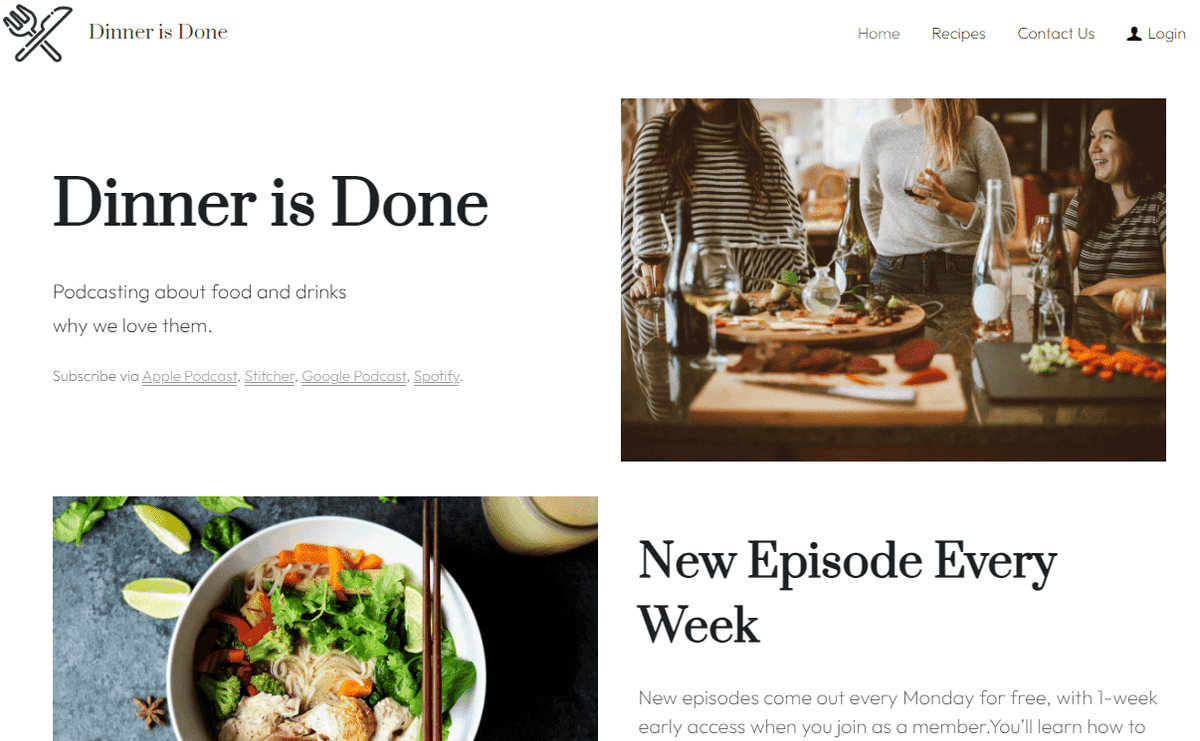Go to the Recipes page
1200x741 pixels.
[958, 34]
